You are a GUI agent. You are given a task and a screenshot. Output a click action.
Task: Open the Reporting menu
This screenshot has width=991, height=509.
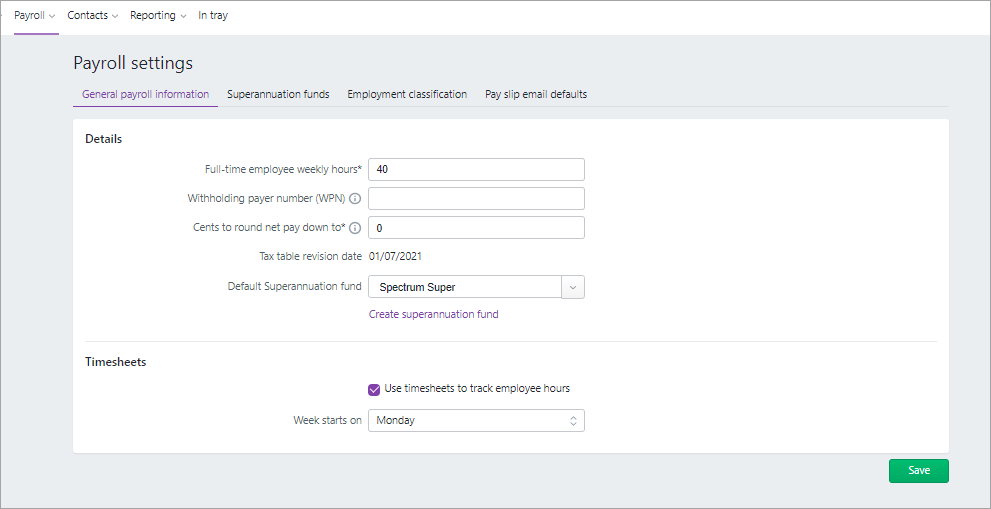(x=158, y=16)
